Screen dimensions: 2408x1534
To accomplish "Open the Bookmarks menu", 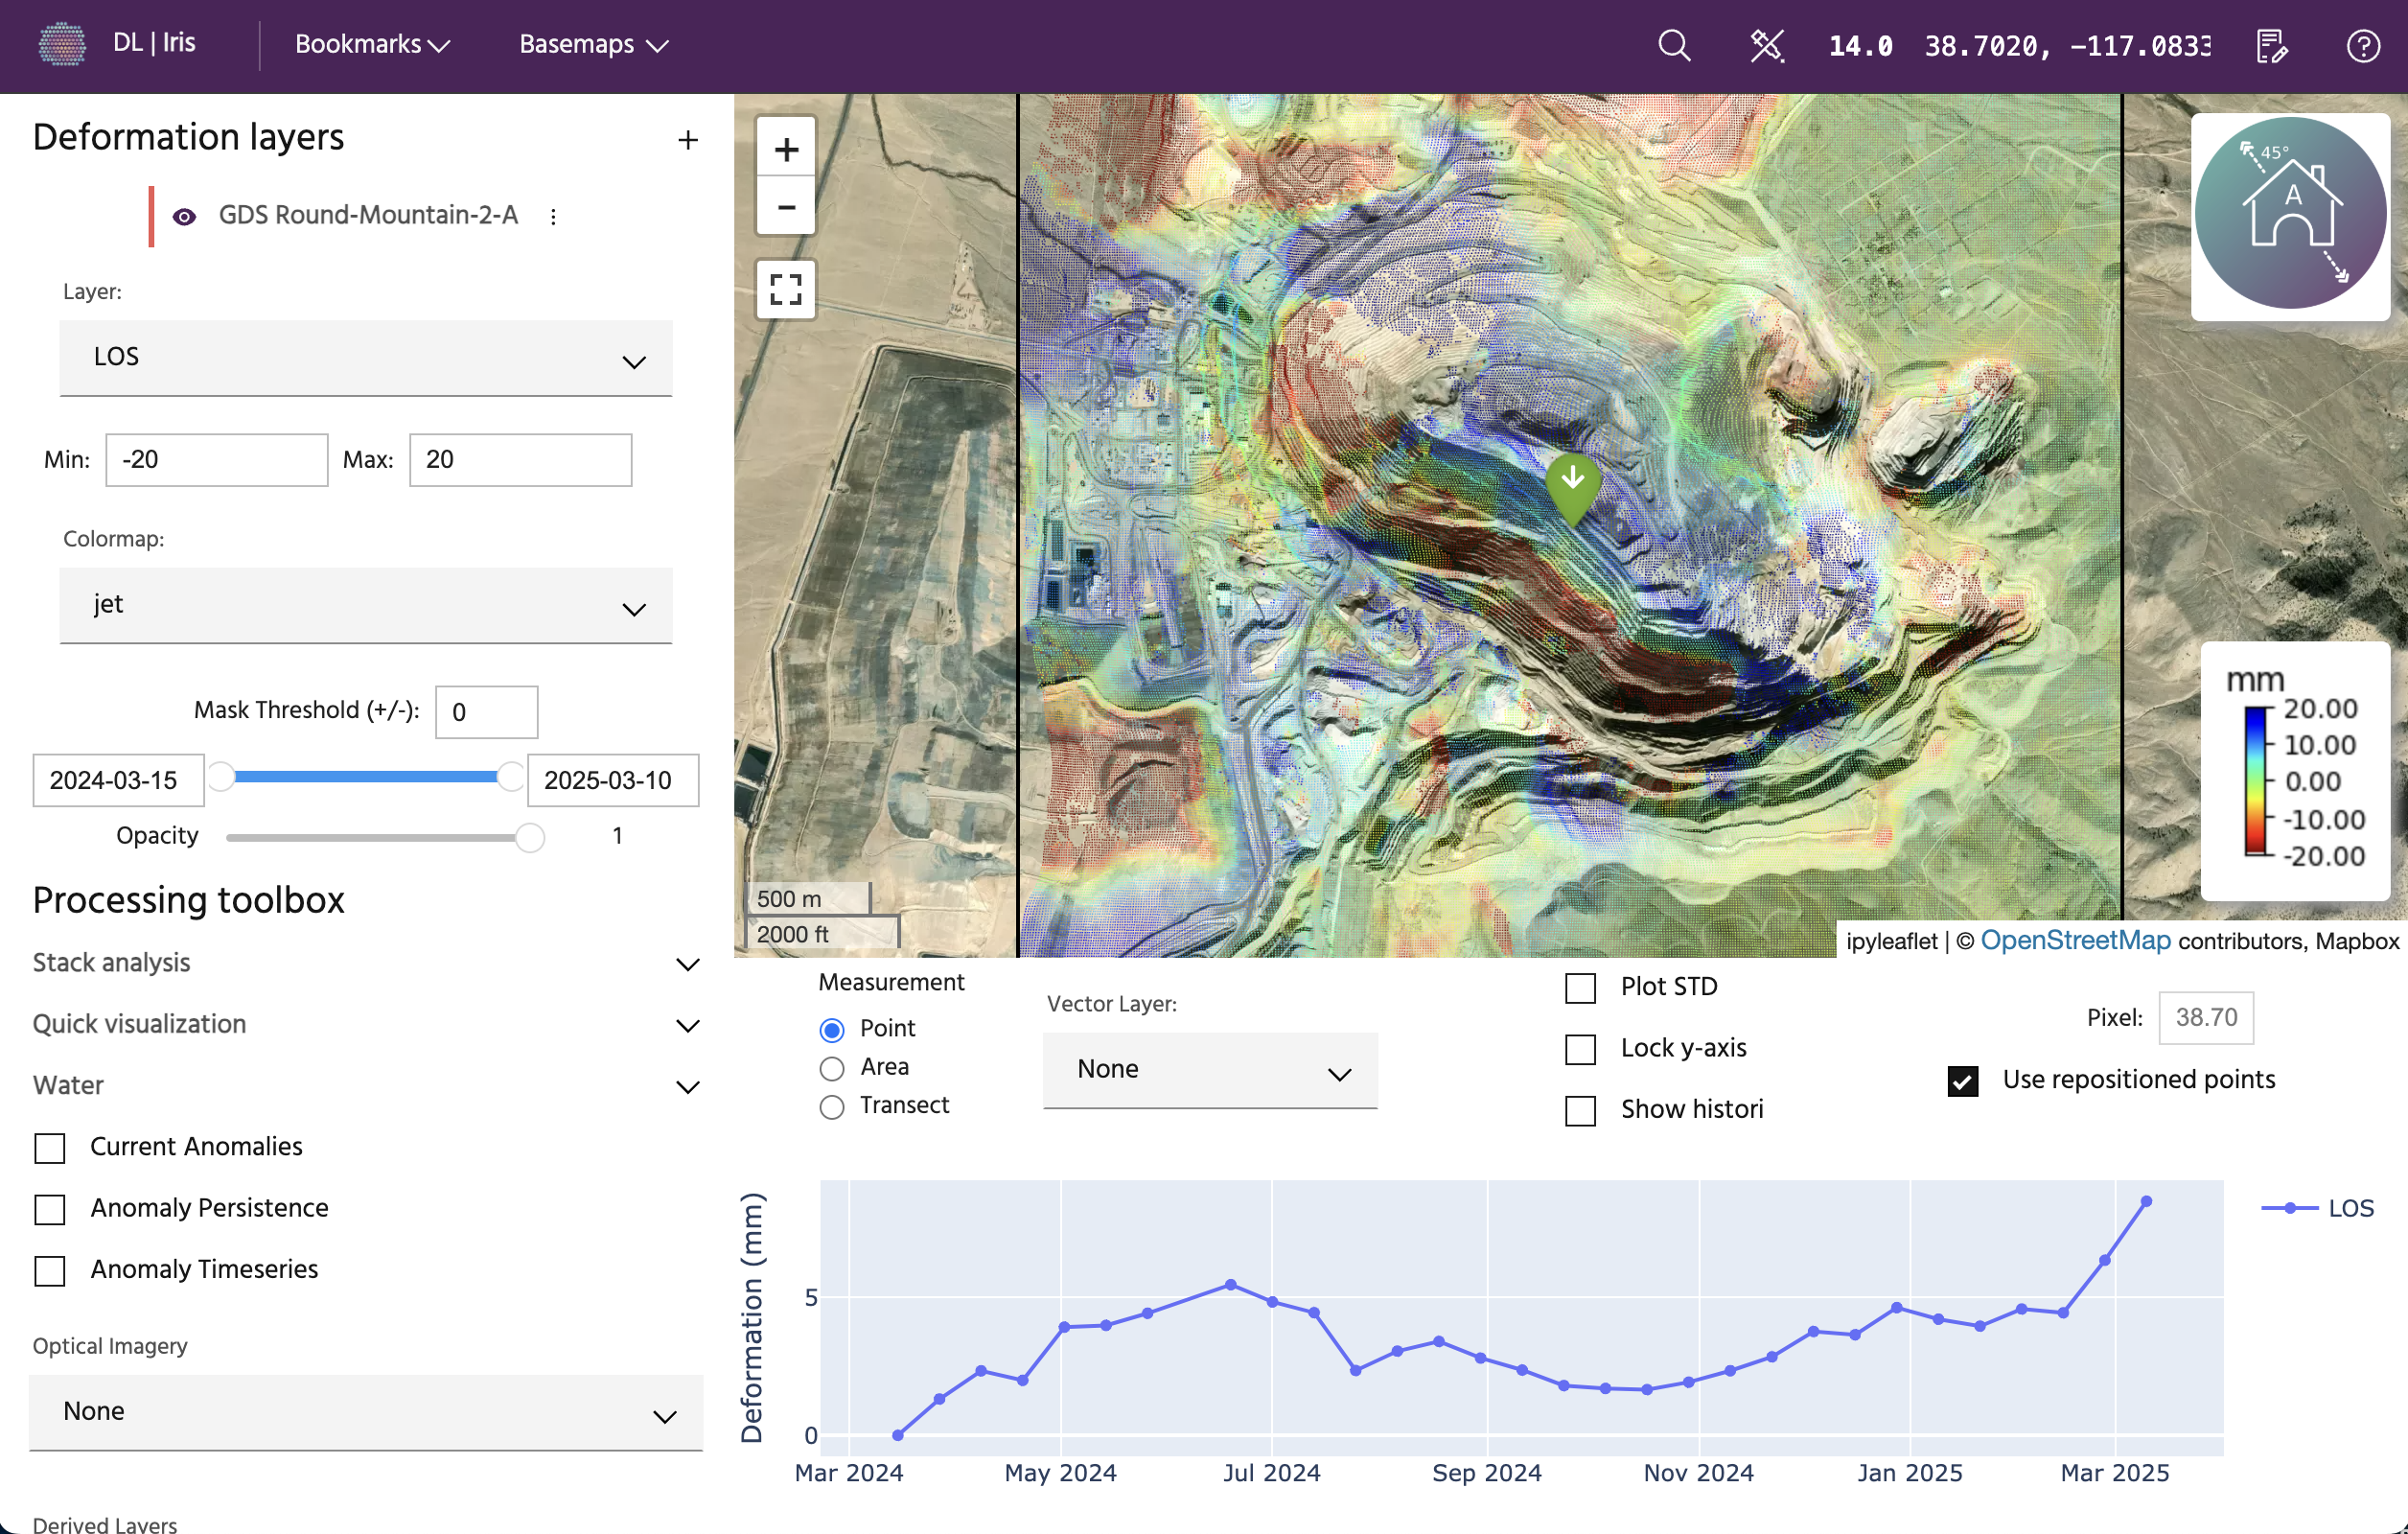I will (371, 45).
